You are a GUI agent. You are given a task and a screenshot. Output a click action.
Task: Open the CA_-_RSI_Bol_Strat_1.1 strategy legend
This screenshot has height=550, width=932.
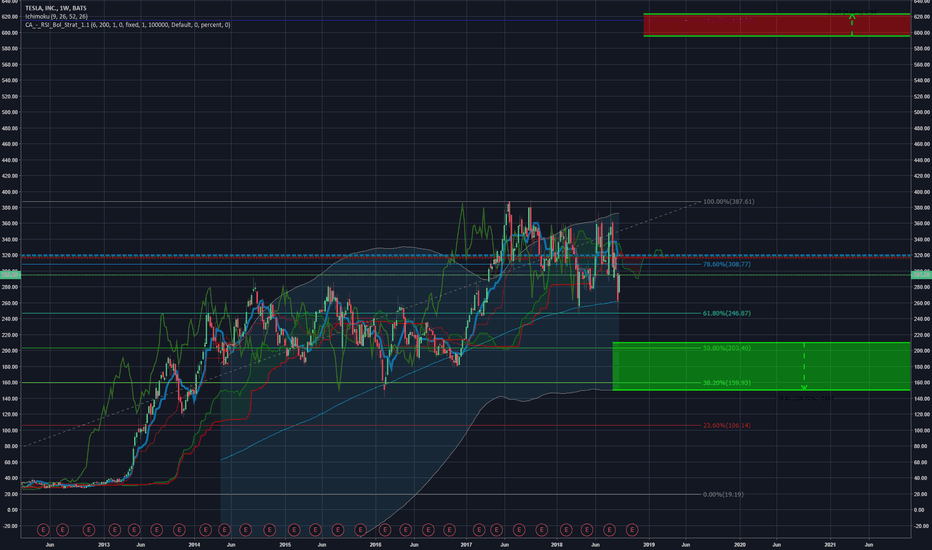point(128,25)
